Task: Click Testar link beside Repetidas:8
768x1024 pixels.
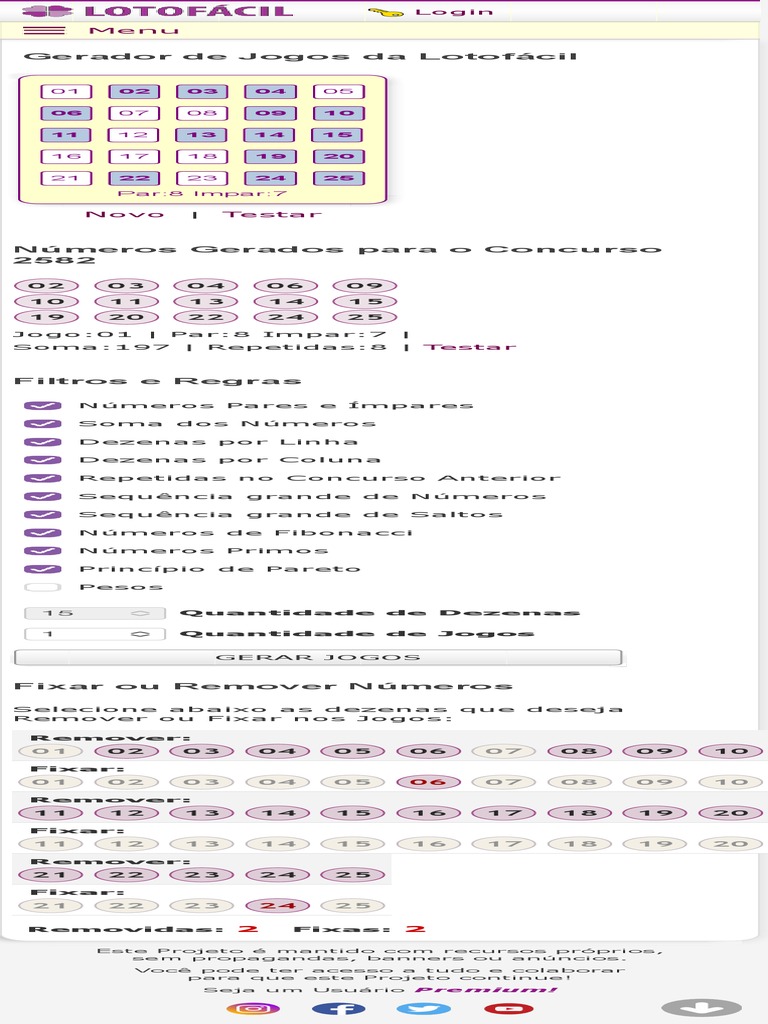Action: point(470,347)
